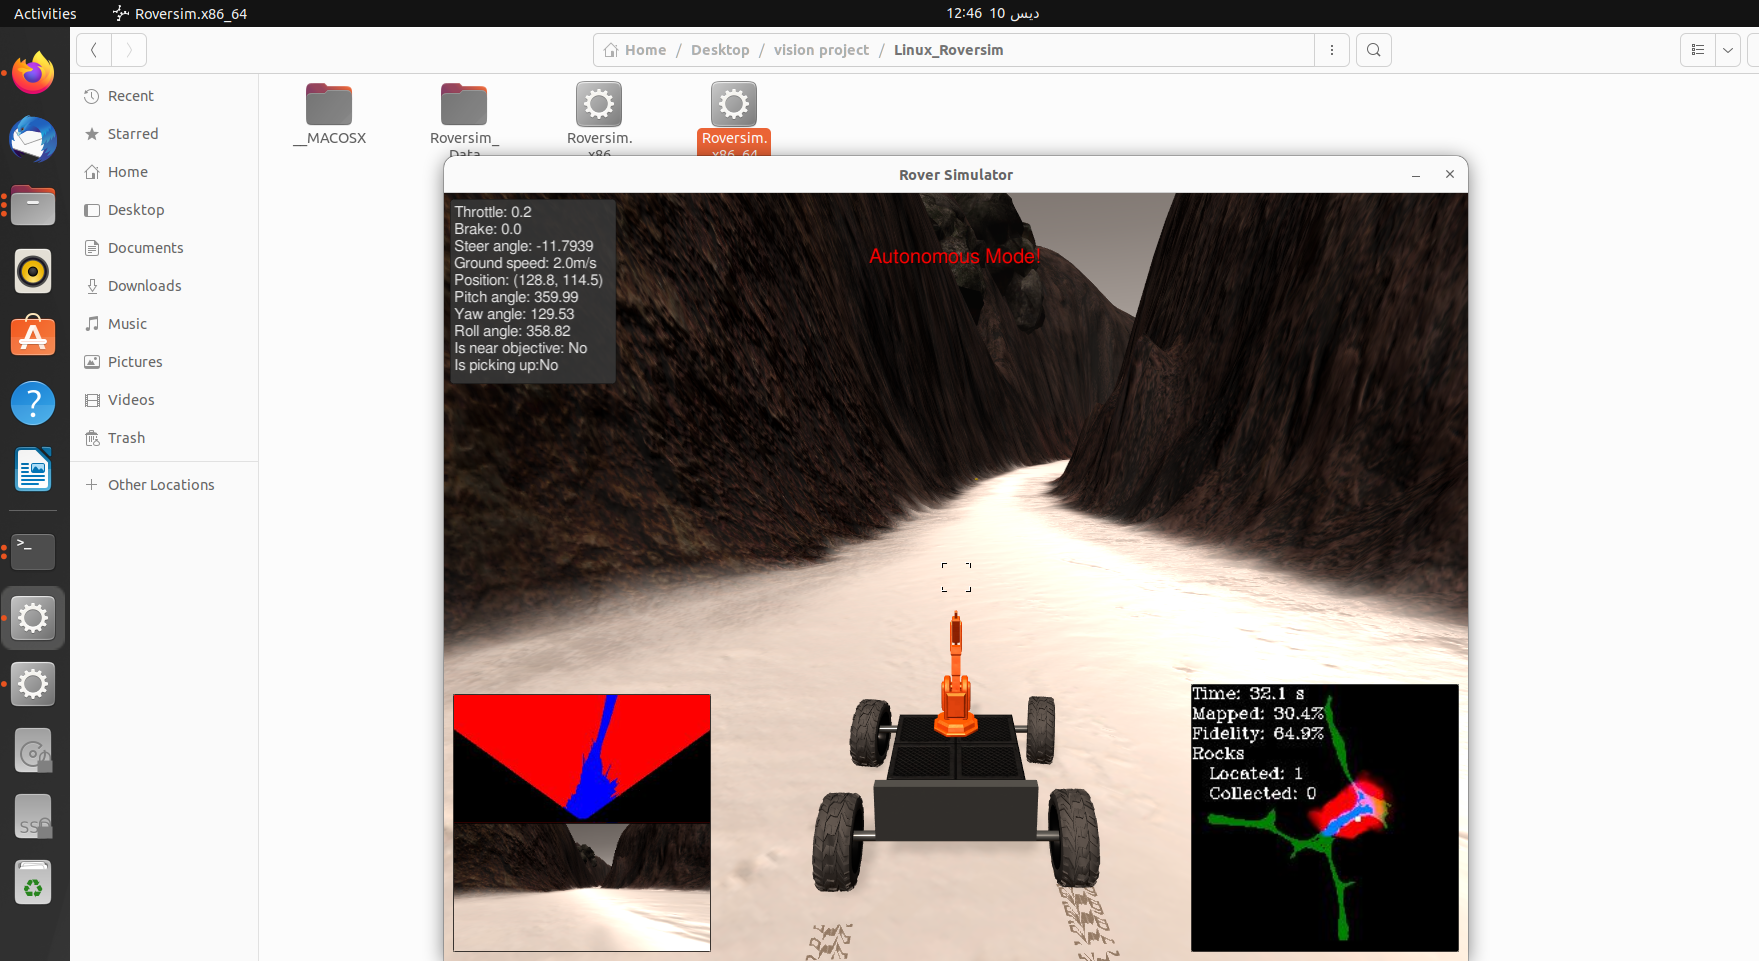Open the Help icon in the dock
Viewport: 1759px width, 961px height.
tap(33, 403)
